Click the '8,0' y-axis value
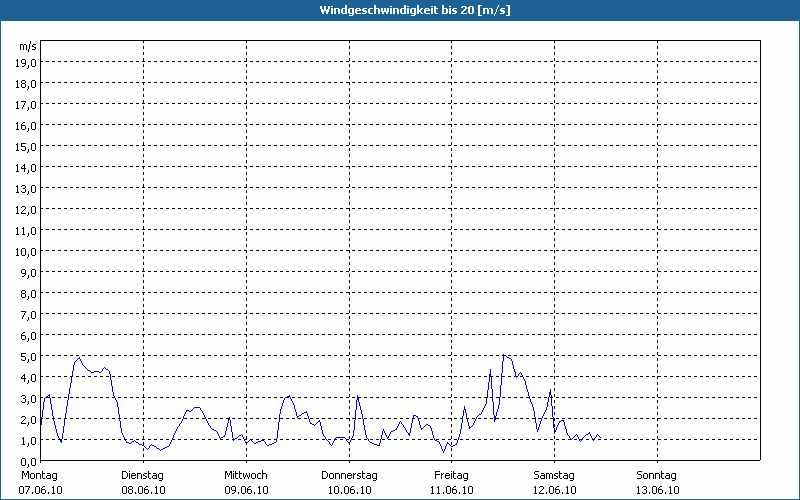This screenshot has width=800, height=500. [29, 294]
